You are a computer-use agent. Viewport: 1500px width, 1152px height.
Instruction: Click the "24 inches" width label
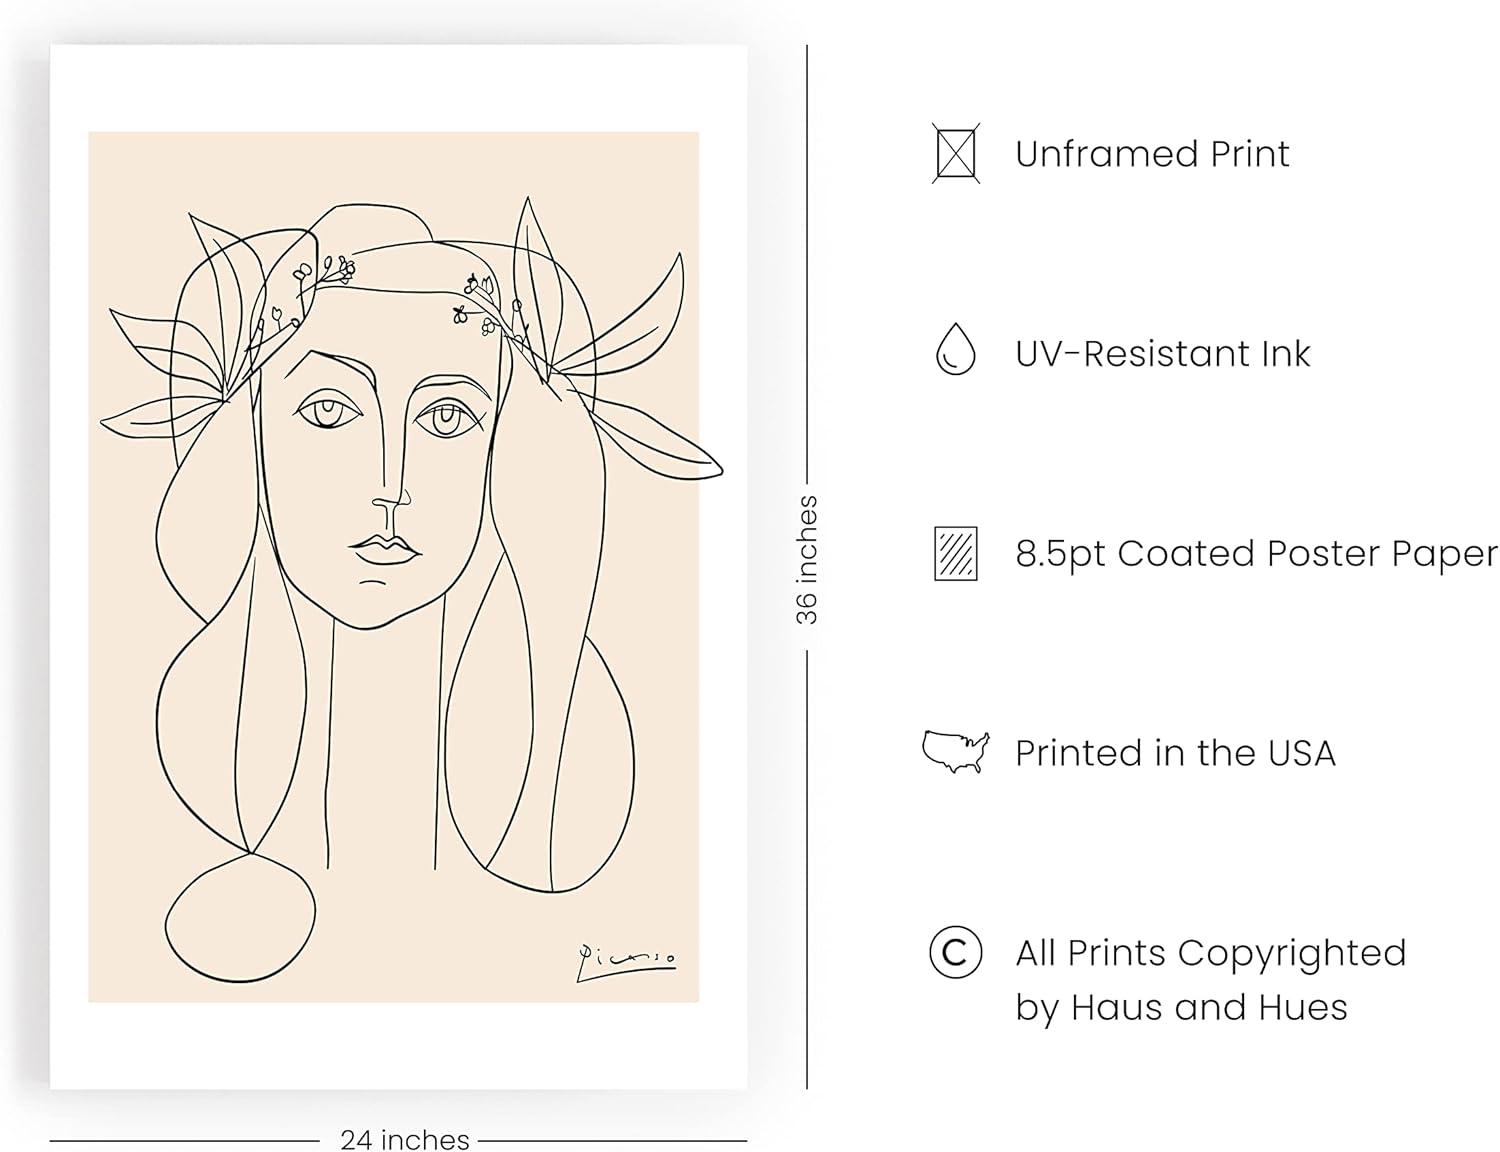pos(404,1140)
